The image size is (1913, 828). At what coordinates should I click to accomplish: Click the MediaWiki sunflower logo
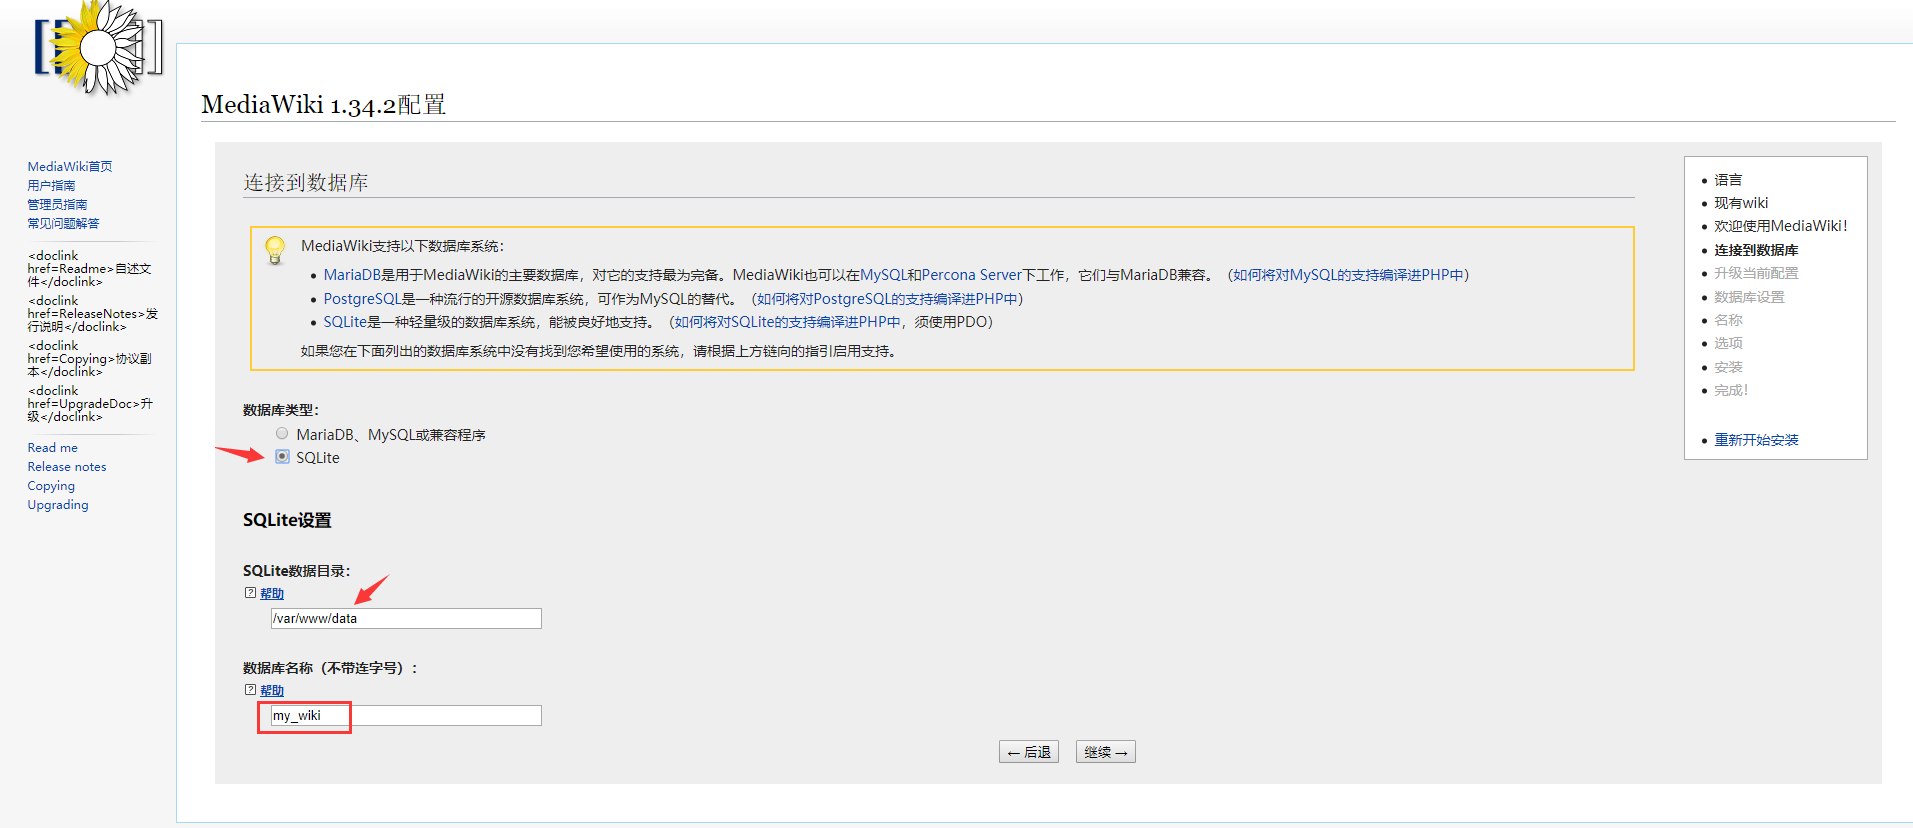pos(98,48)
